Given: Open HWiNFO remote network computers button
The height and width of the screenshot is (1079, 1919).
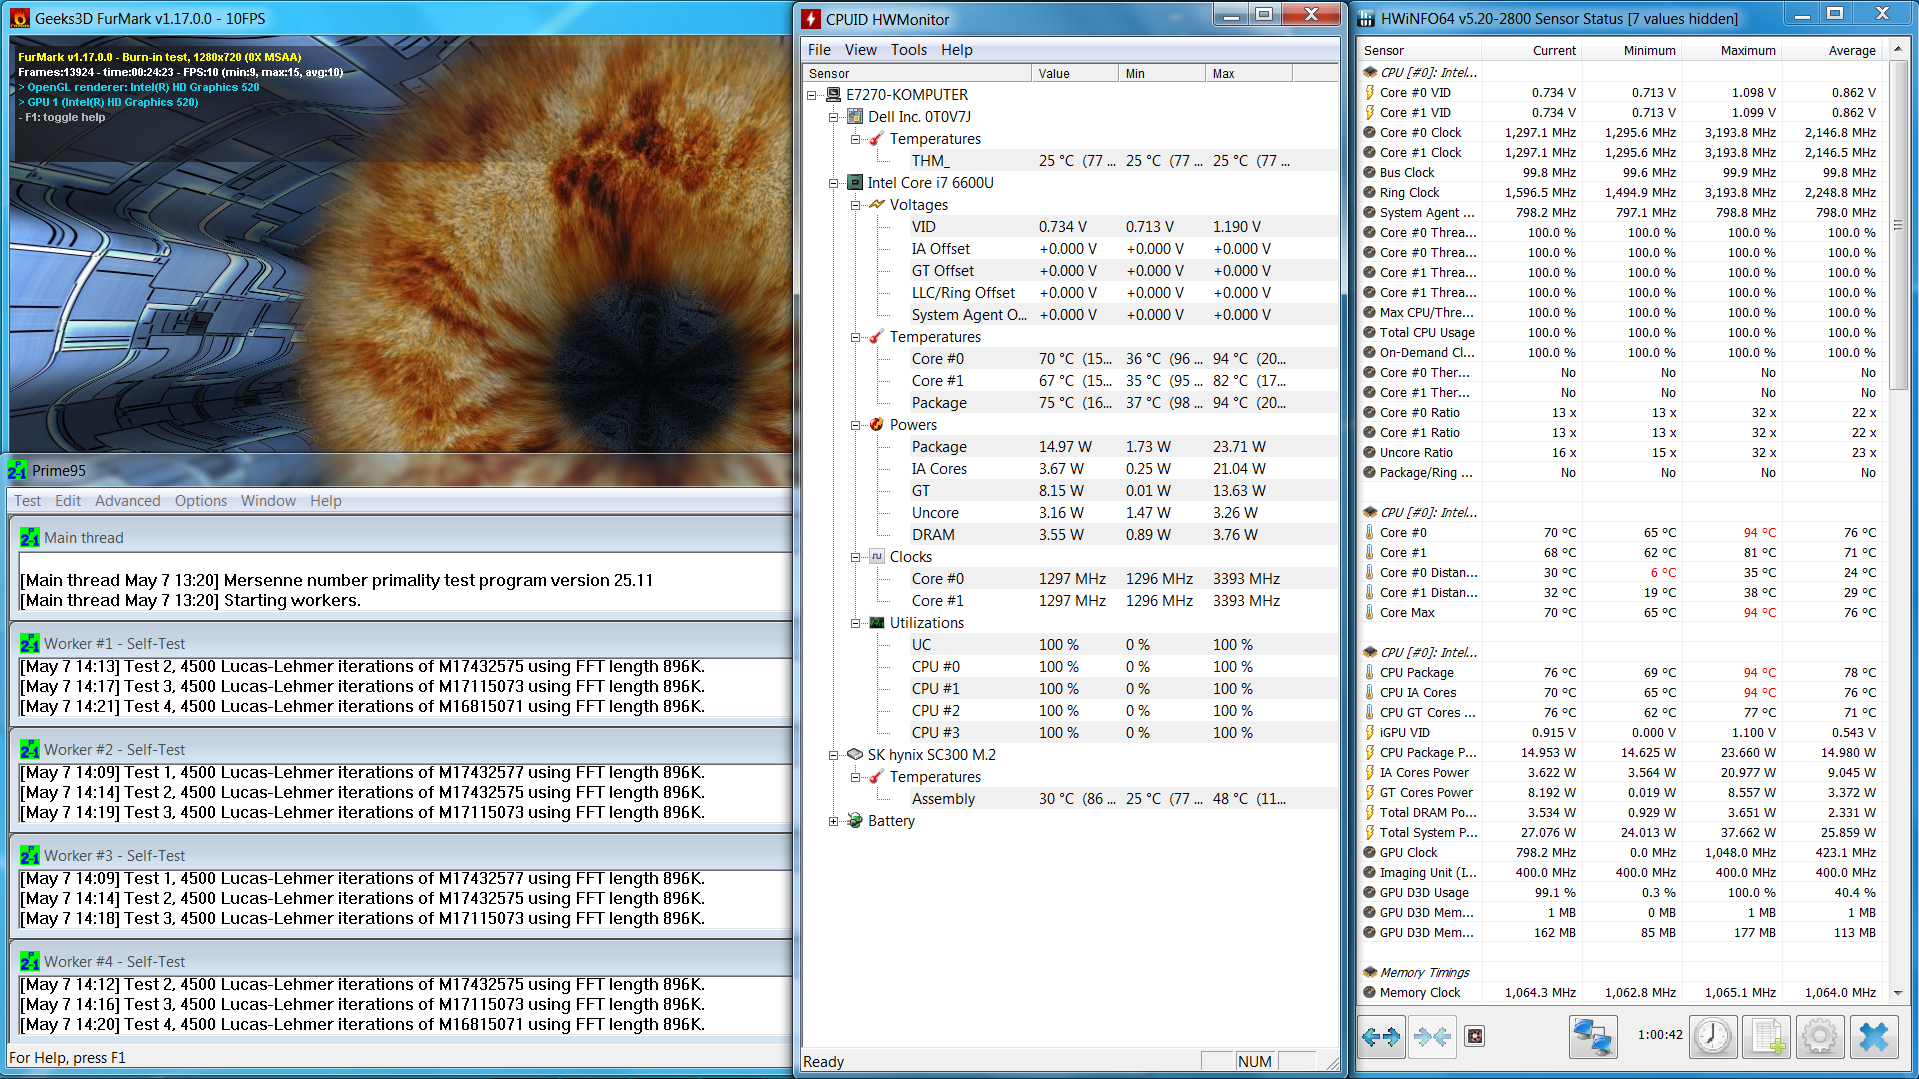Looking at the screenshot, I should click(1592, 1036).
